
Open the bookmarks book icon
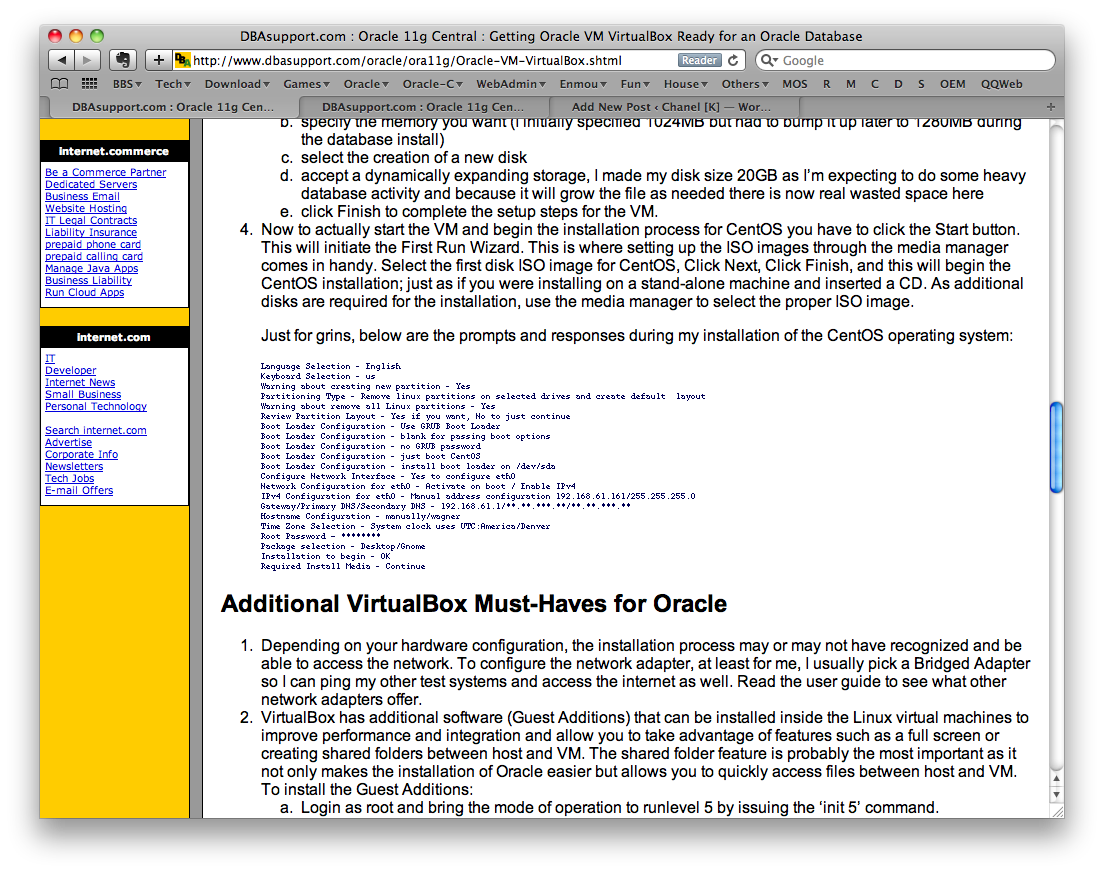tap(60, 84)
